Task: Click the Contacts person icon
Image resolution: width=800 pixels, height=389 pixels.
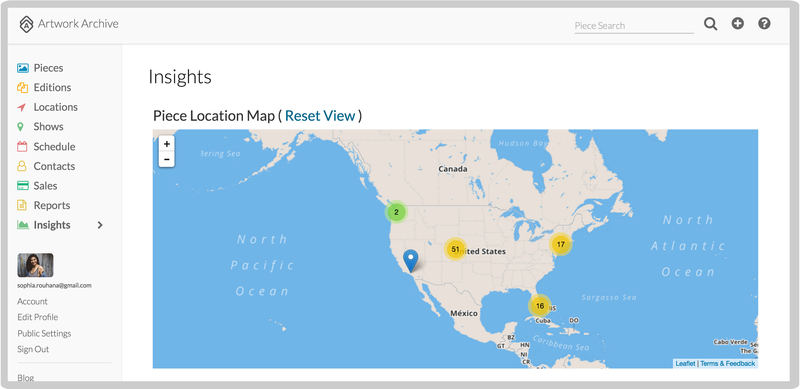Action: pyautogui.click(x=22, y=166)
